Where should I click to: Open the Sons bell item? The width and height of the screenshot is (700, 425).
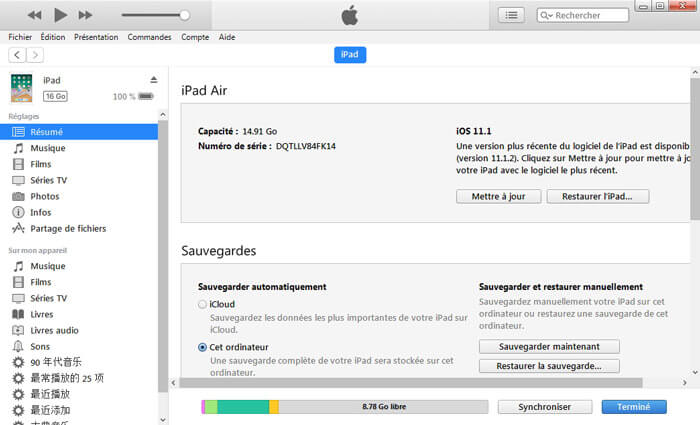tap(79, 346)
